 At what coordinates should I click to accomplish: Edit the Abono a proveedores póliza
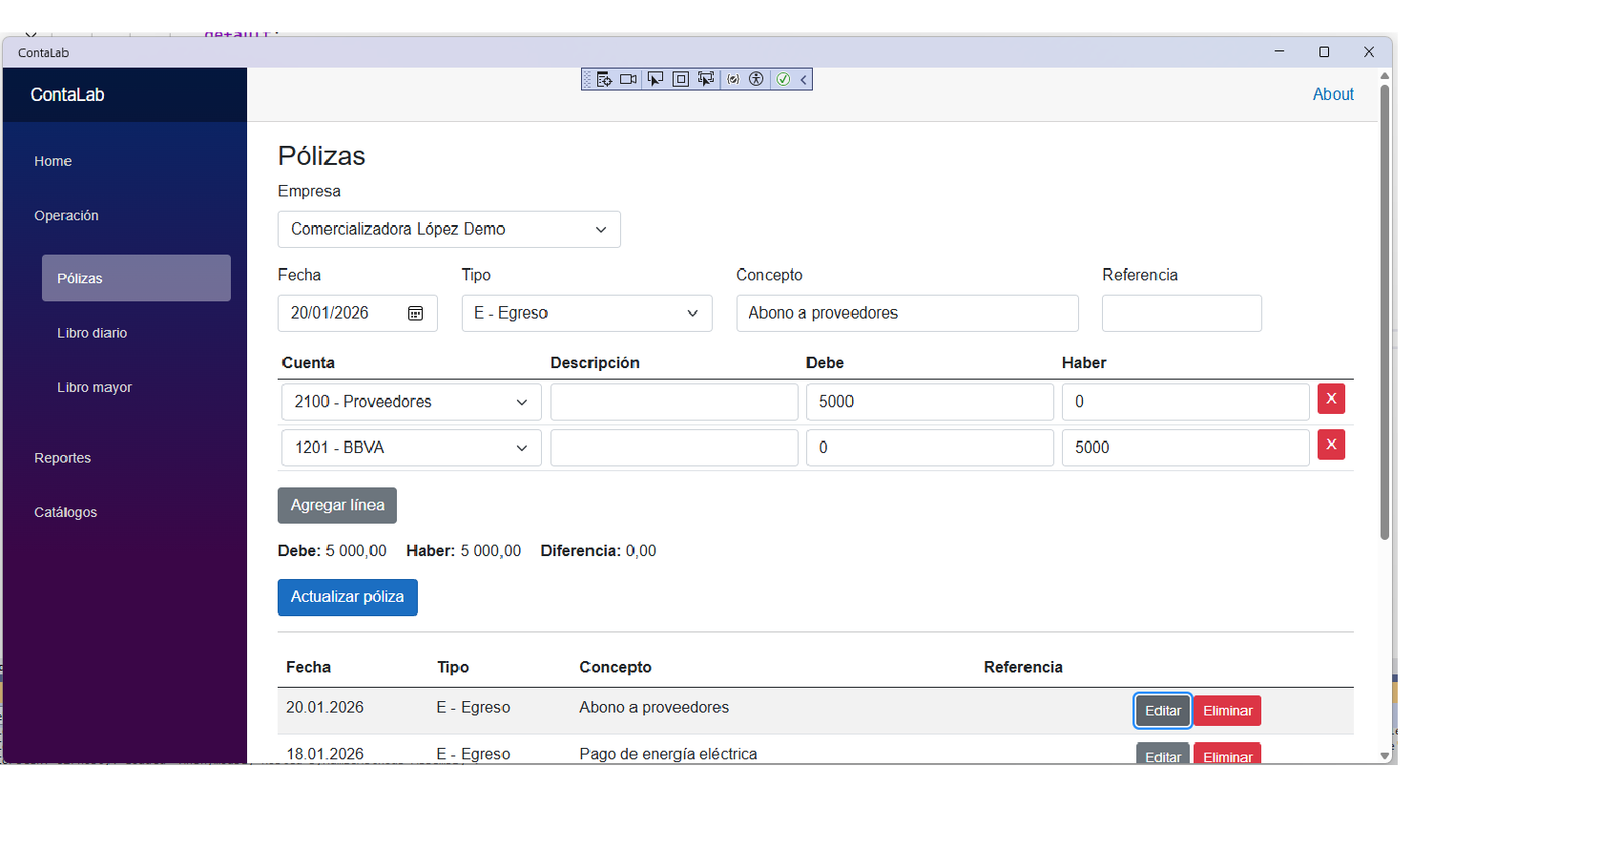[1162, 711]
